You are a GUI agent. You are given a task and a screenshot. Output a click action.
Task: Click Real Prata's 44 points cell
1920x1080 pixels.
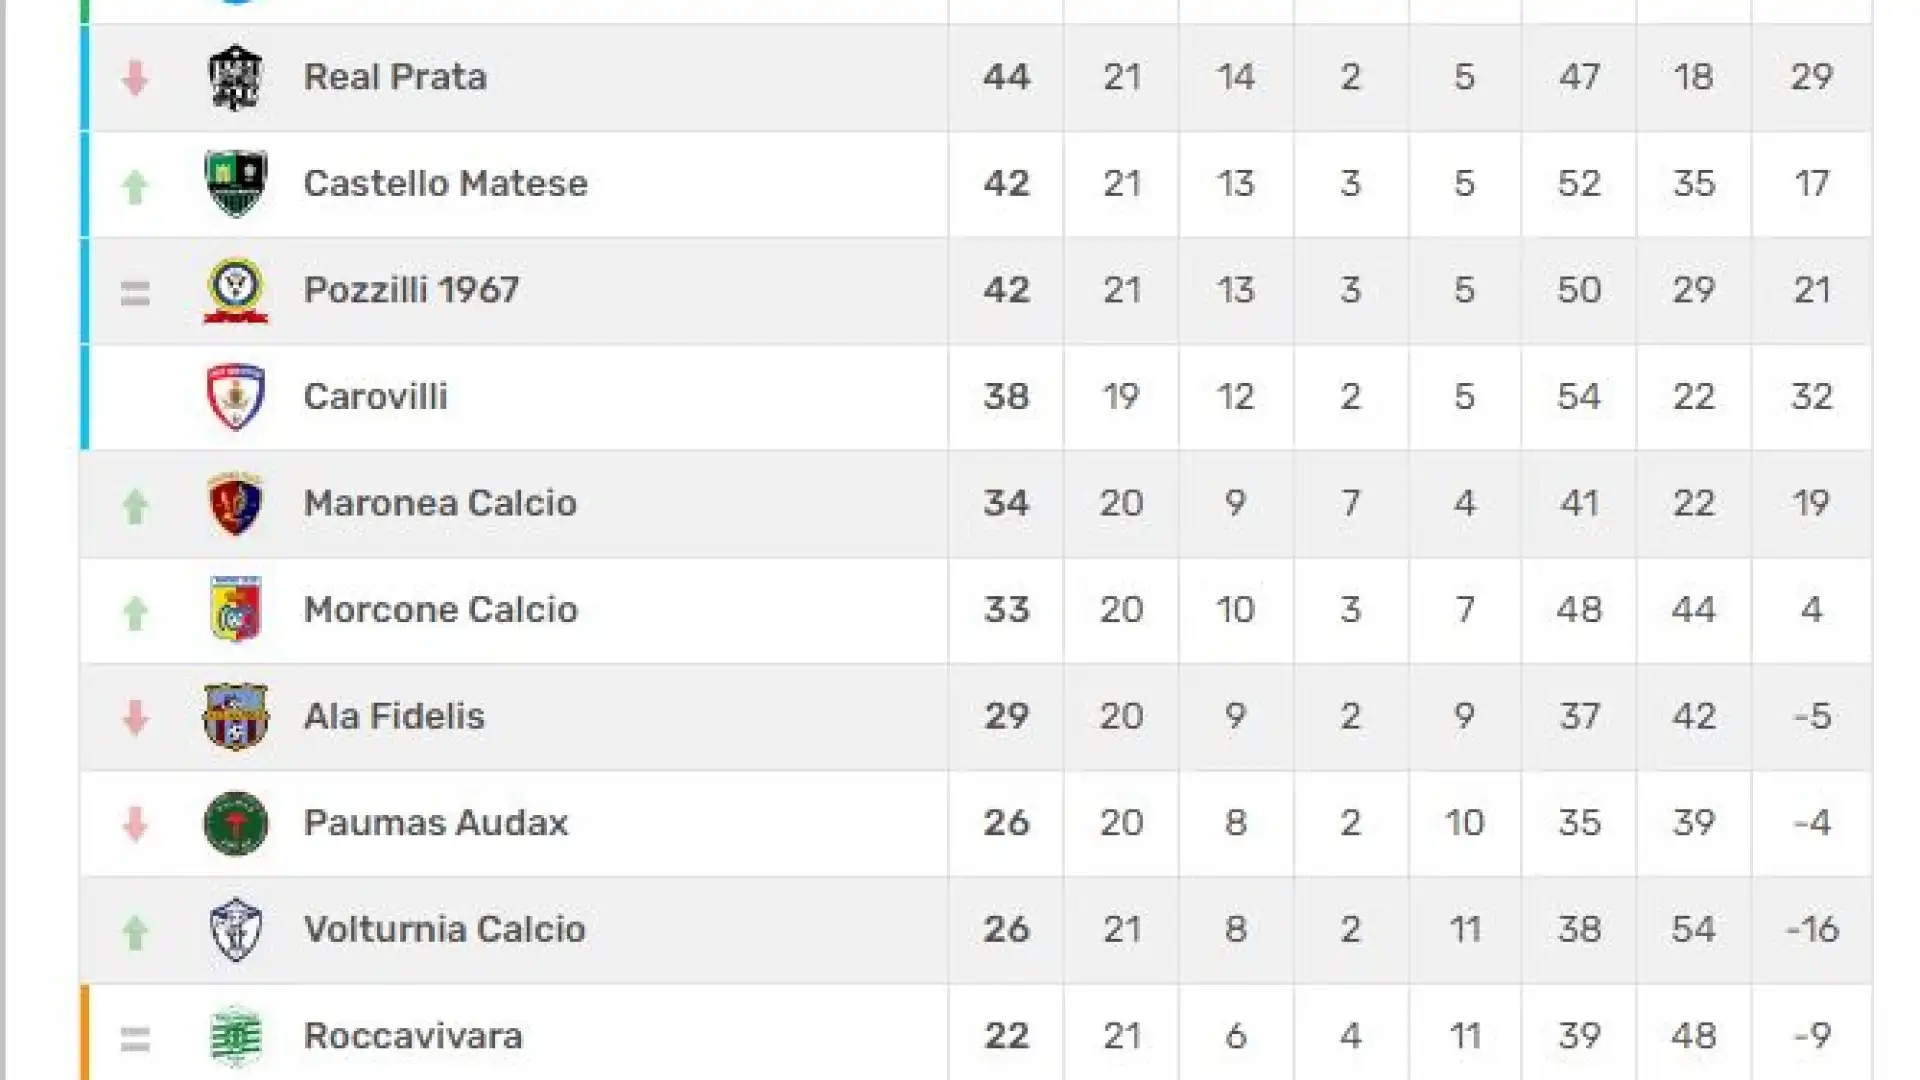click(1006, 77)
